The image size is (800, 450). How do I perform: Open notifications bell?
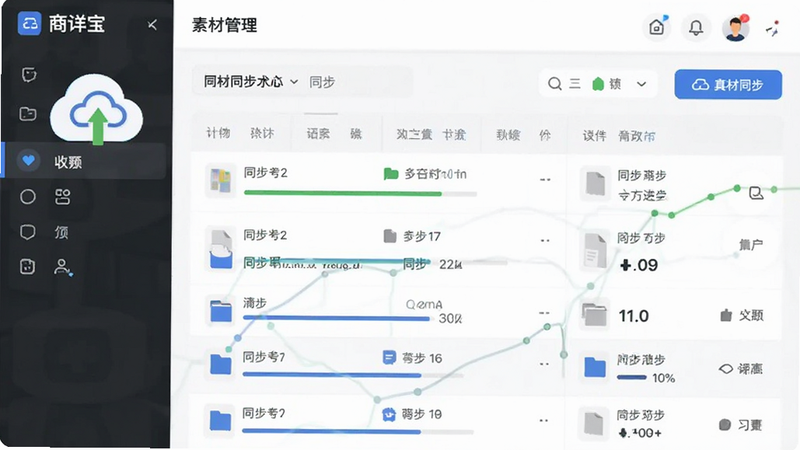[x=696, y=28]
